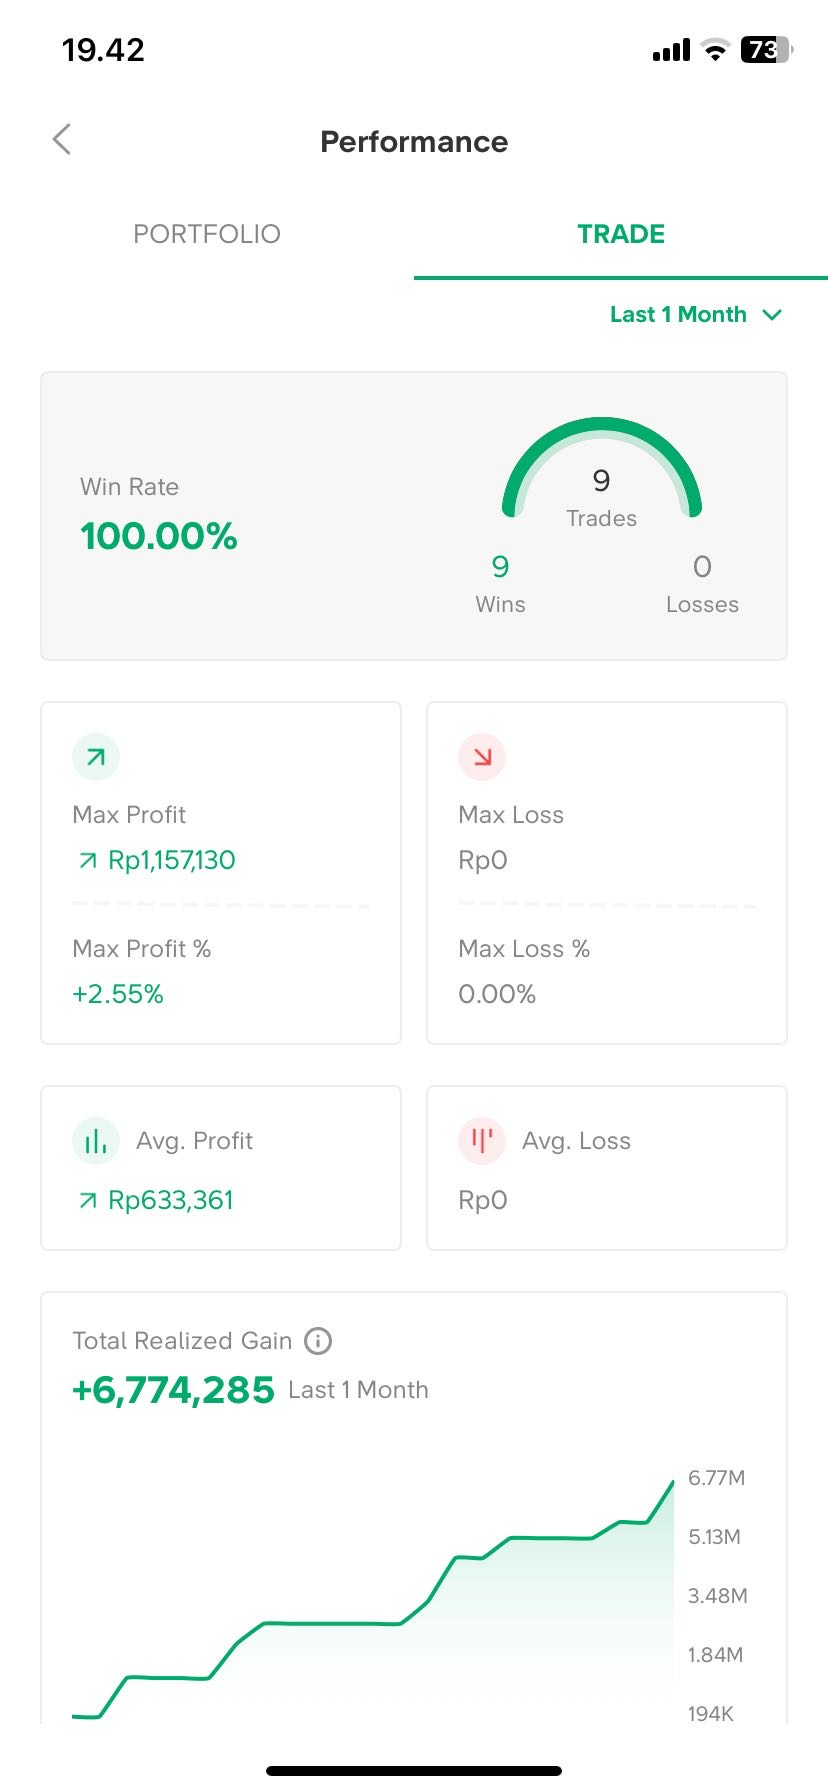Select the TRADE tab

point(621,234)
